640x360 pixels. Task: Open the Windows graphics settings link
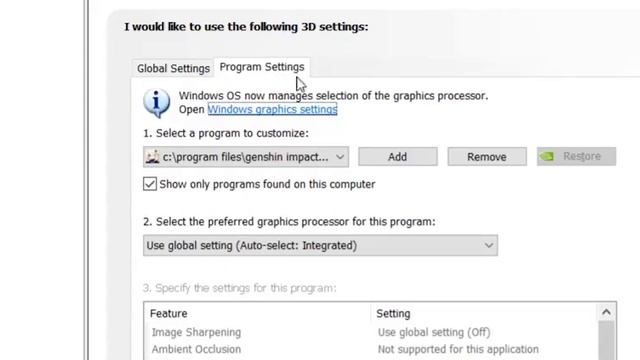(272, 109)
